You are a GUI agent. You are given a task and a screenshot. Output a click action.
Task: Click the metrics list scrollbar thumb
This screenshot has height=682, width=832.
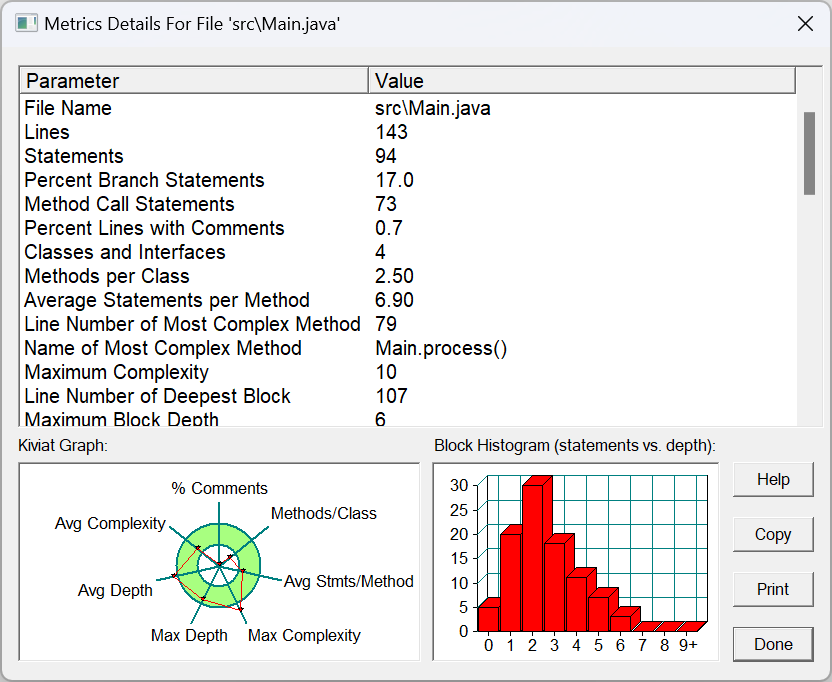tap(809, 153)
